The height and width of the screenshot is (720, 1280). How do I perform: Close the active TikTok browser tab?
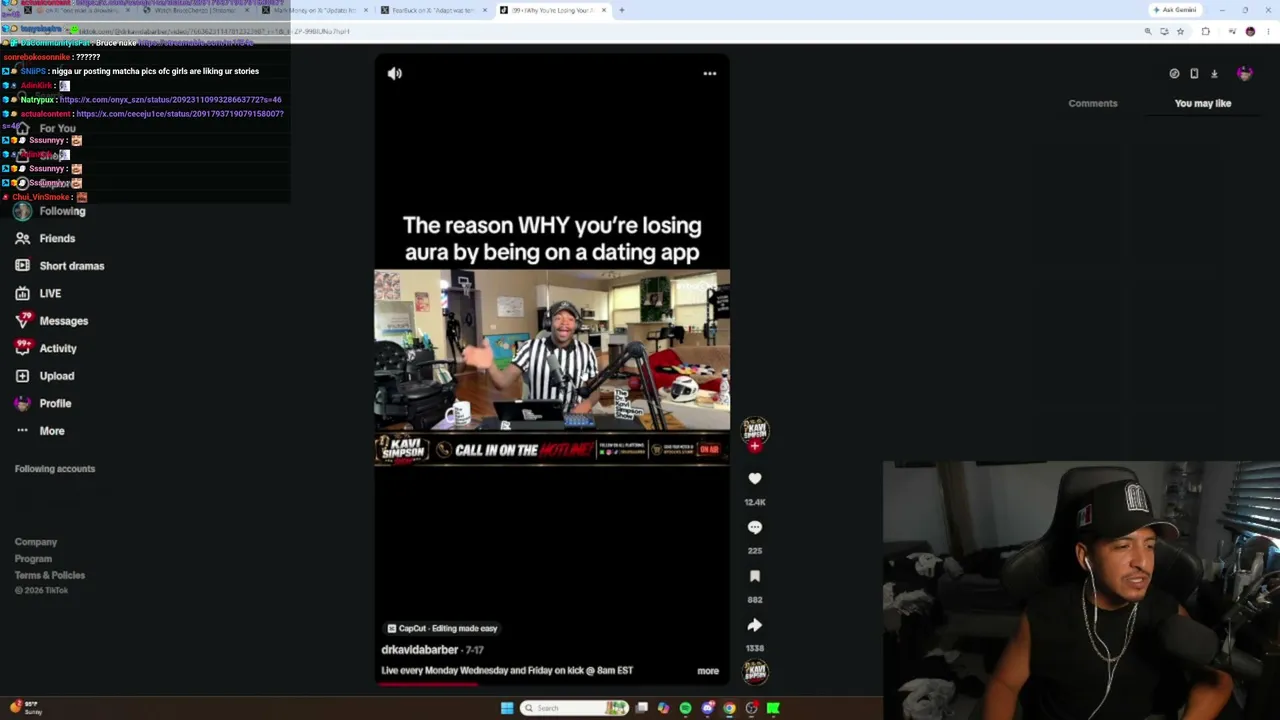[604, 10]
